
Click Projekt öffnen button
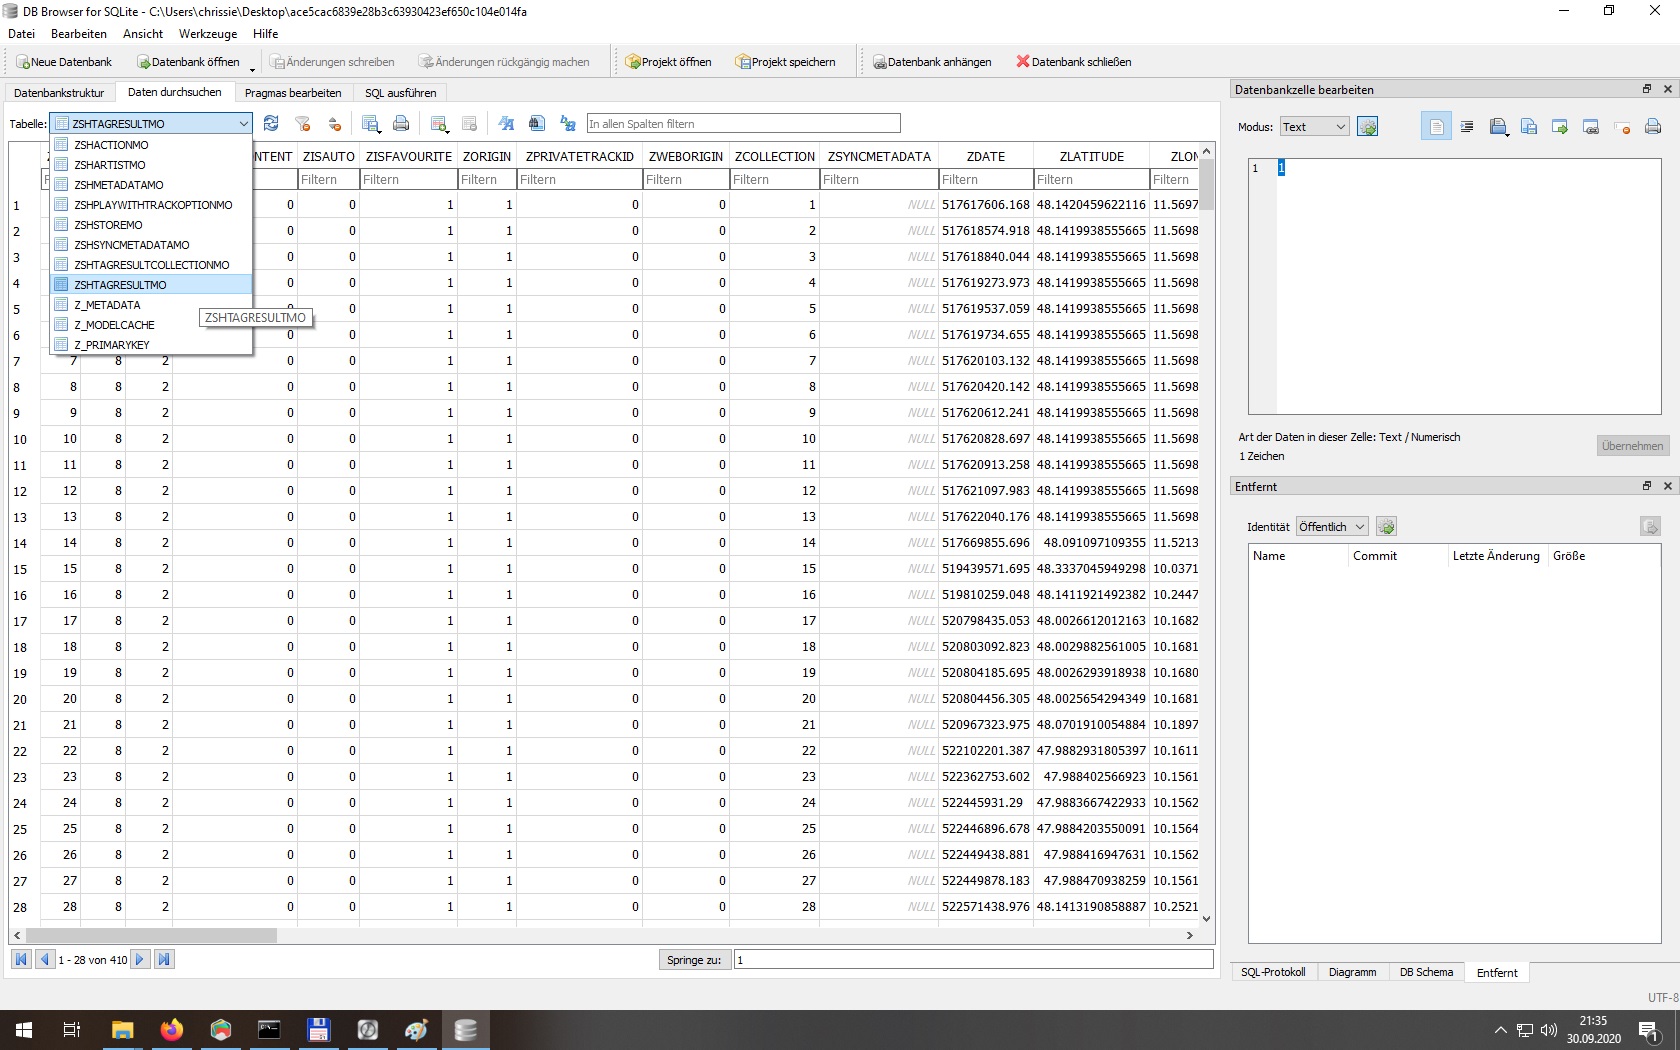(x=668, y=62)
